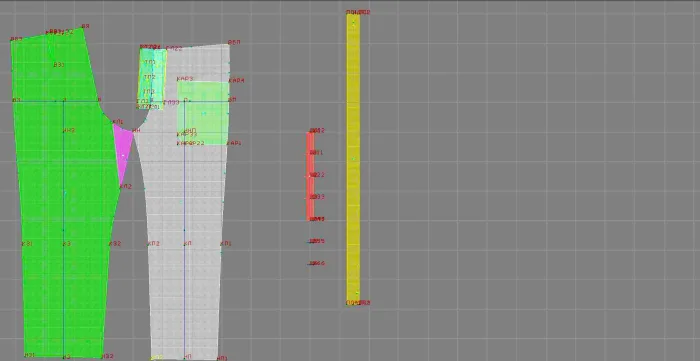Click the light green pocket rectangle

pyautogui.click(x=203, y=113)
